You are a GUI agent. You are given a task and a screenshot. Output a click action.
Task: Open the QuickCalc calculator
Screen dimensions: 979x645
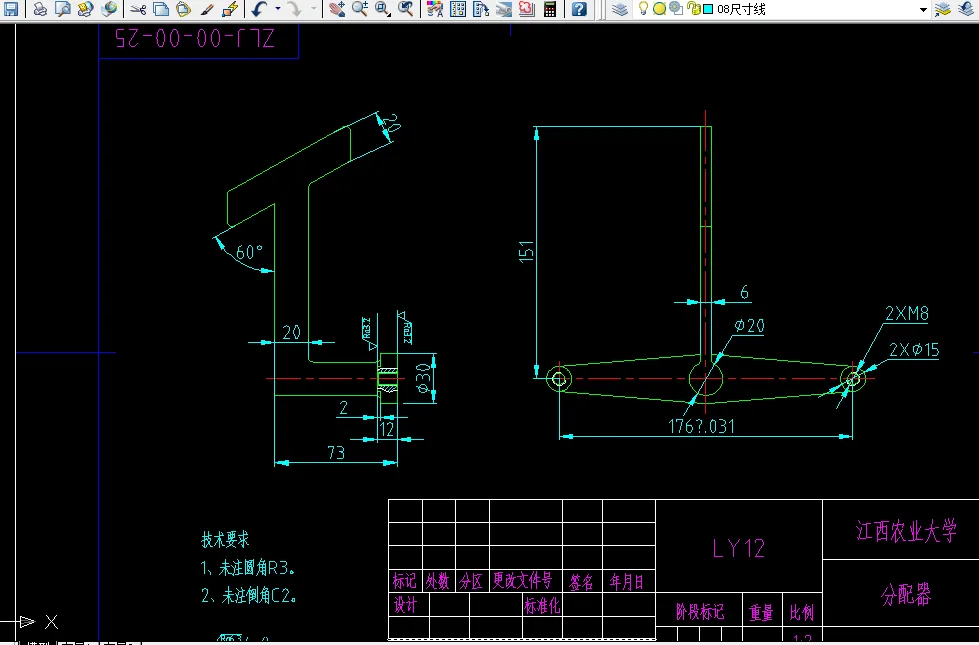pyautogui.click(x=550, y=9)
